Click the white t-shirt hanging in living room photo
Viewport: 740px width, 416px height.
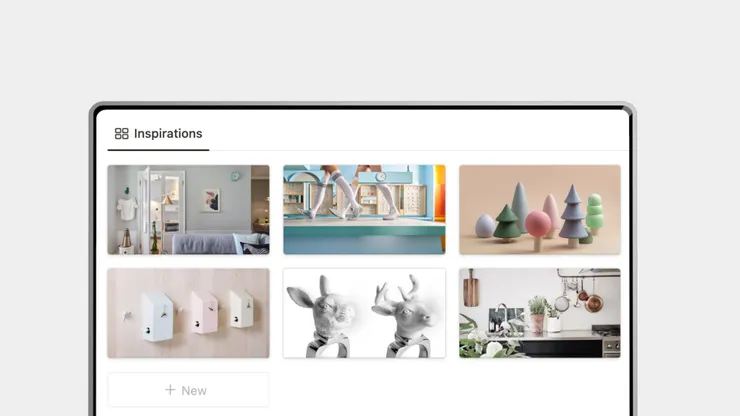pyautogui.click(x=127, y=209)
